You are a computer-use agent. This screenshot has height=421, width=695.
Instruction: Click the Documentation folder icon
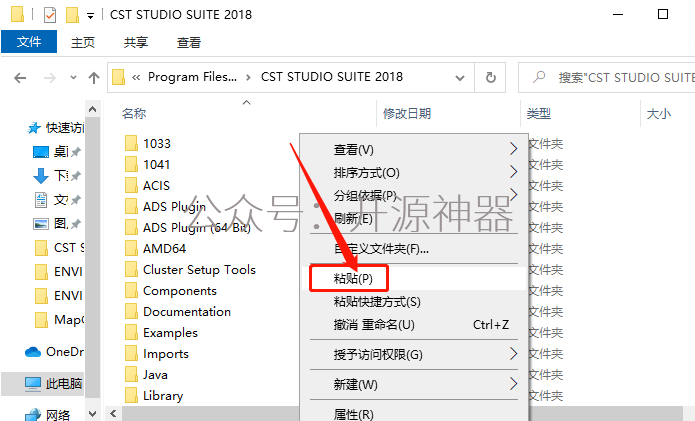click(x=131, y=312)
